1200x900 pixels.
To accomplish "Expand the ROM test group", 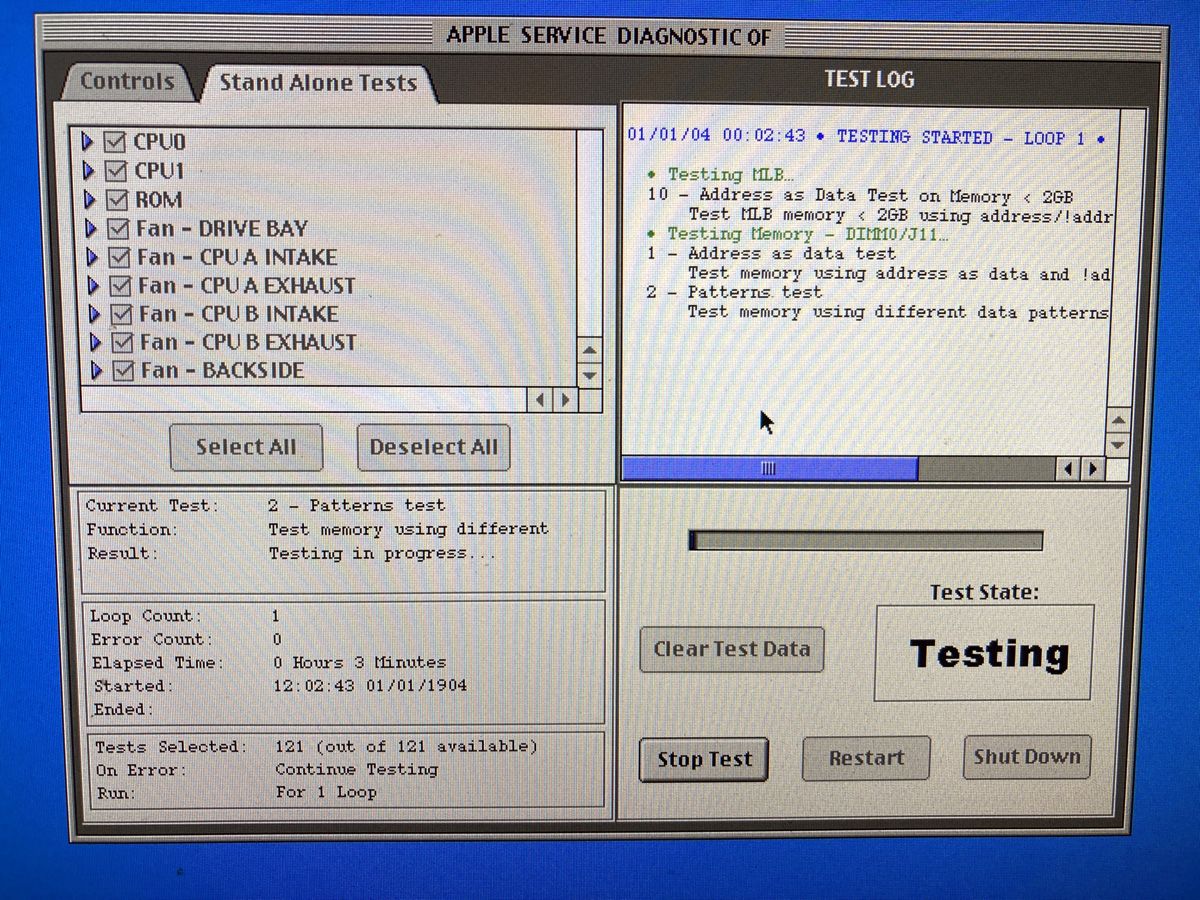I will 91,199.
